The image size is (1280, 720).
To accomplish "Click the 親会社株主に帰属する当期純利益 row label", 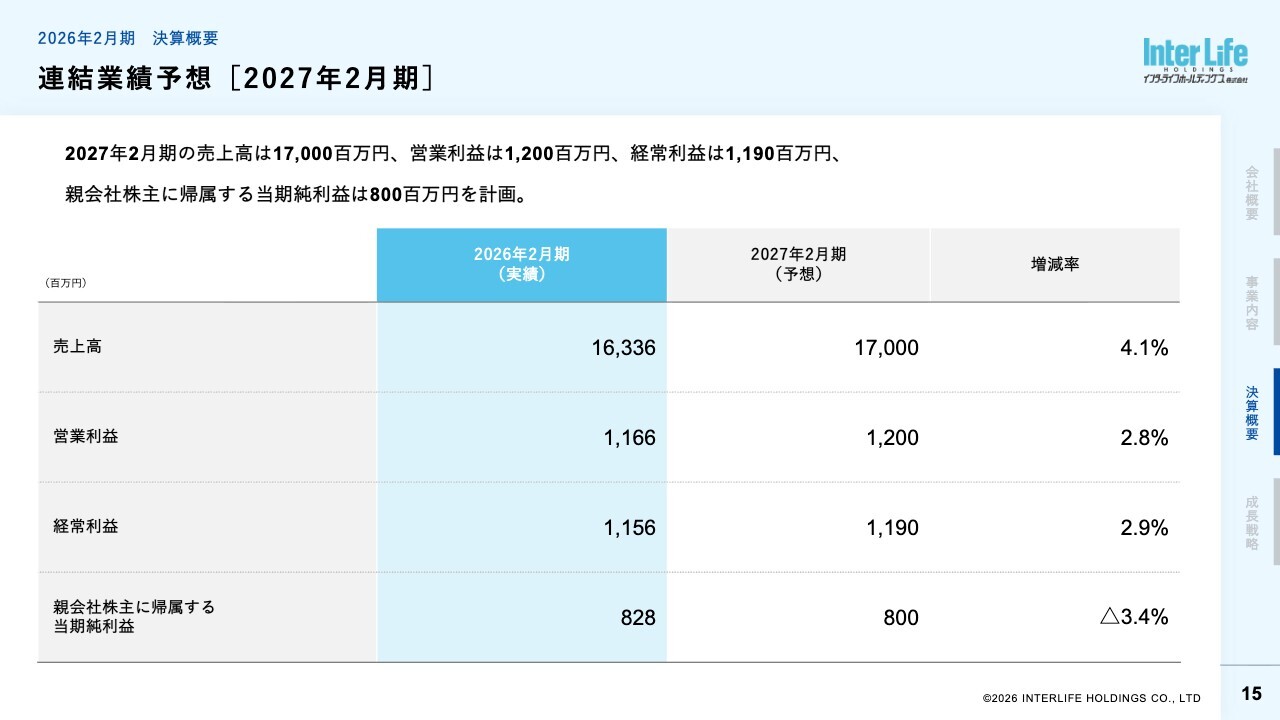I will coord(134,617).
